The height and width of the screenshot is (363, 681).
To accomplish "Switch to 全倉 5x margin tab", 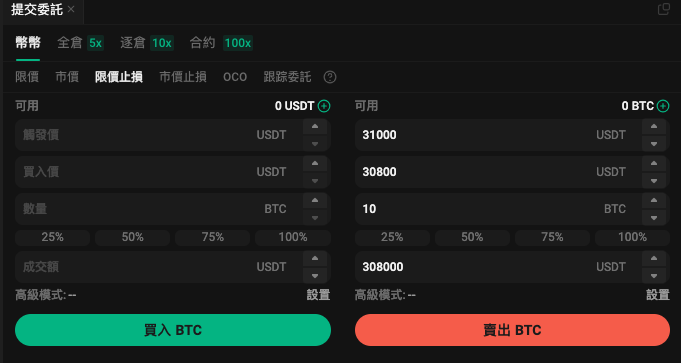I will 80,43.
